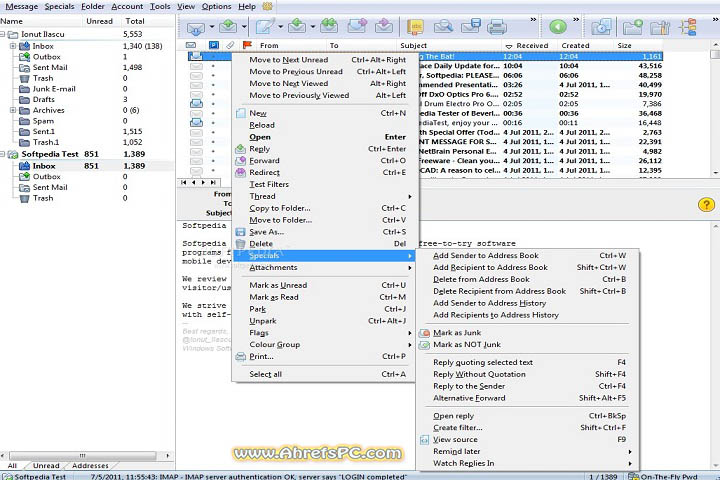Click message list scroll-down arrow
Screen dimensions: 720x480
tap(715, 173)
